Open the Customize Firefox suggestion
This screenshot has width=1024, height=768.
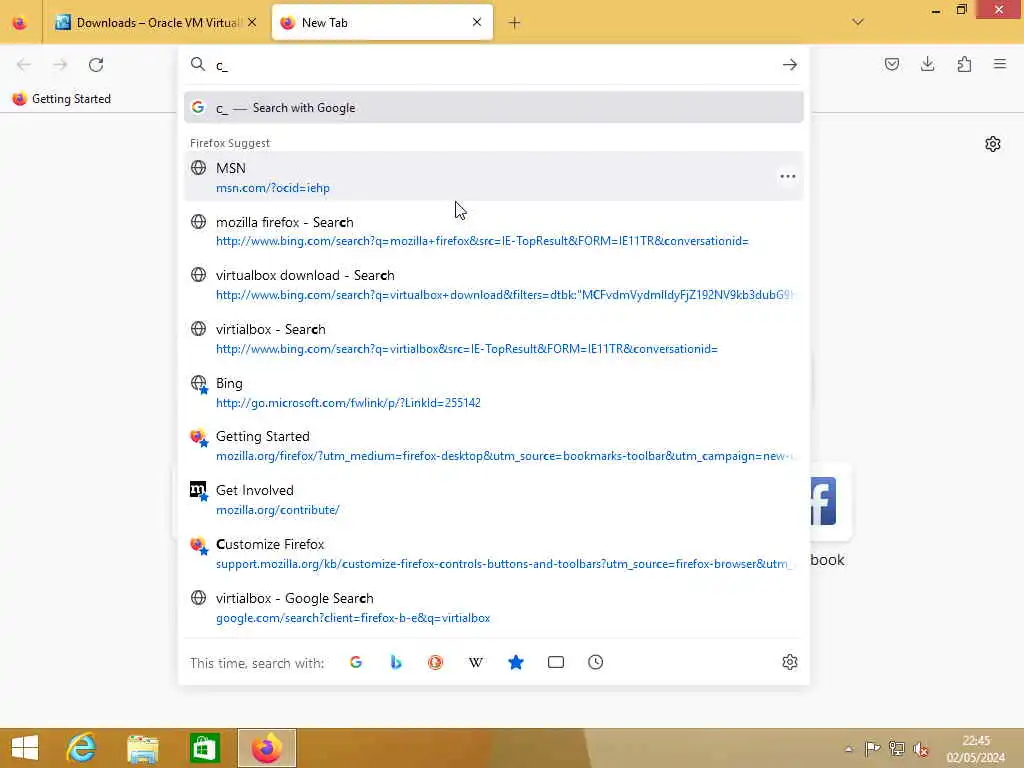coord(493,554)
